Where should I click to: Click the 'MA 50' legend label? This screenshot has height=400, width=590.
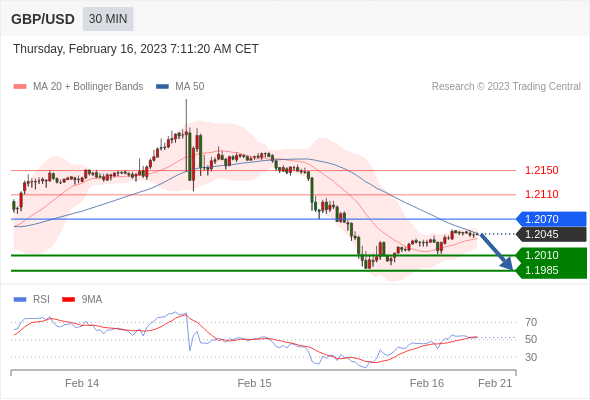click(x=190, y=87)
